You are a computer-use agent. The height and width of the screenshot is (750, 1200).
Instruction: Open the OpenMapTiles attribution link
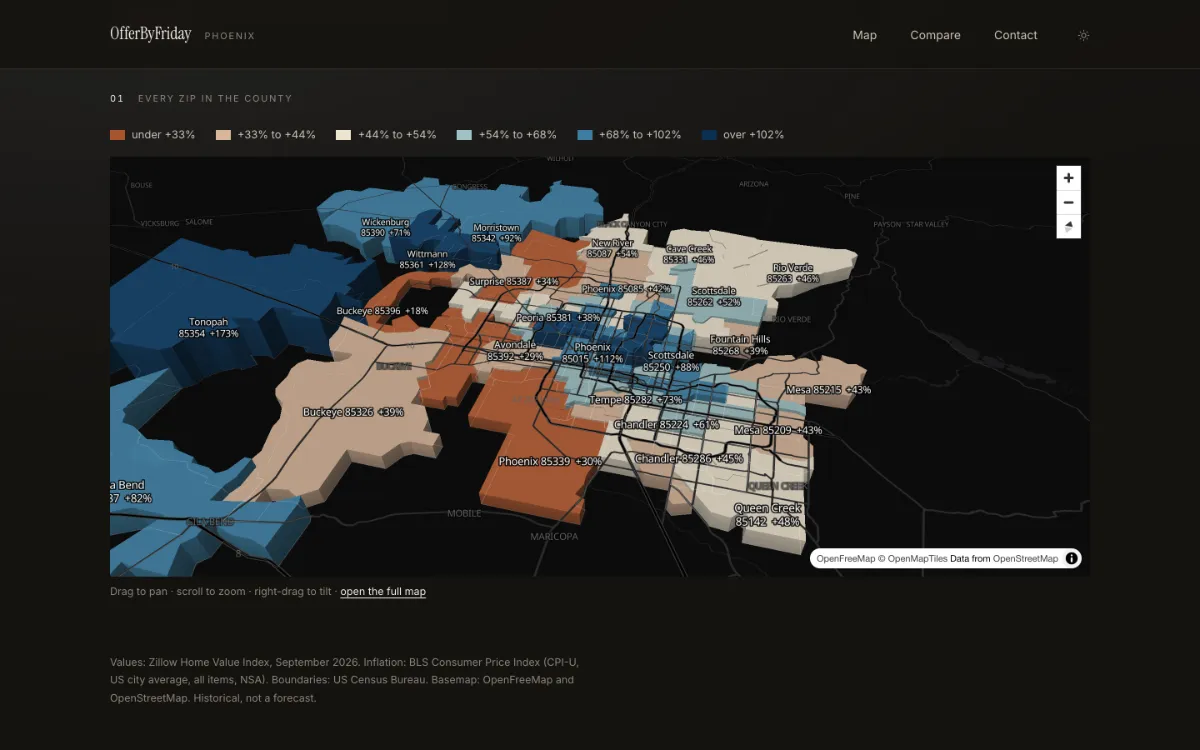click(917, 559)
